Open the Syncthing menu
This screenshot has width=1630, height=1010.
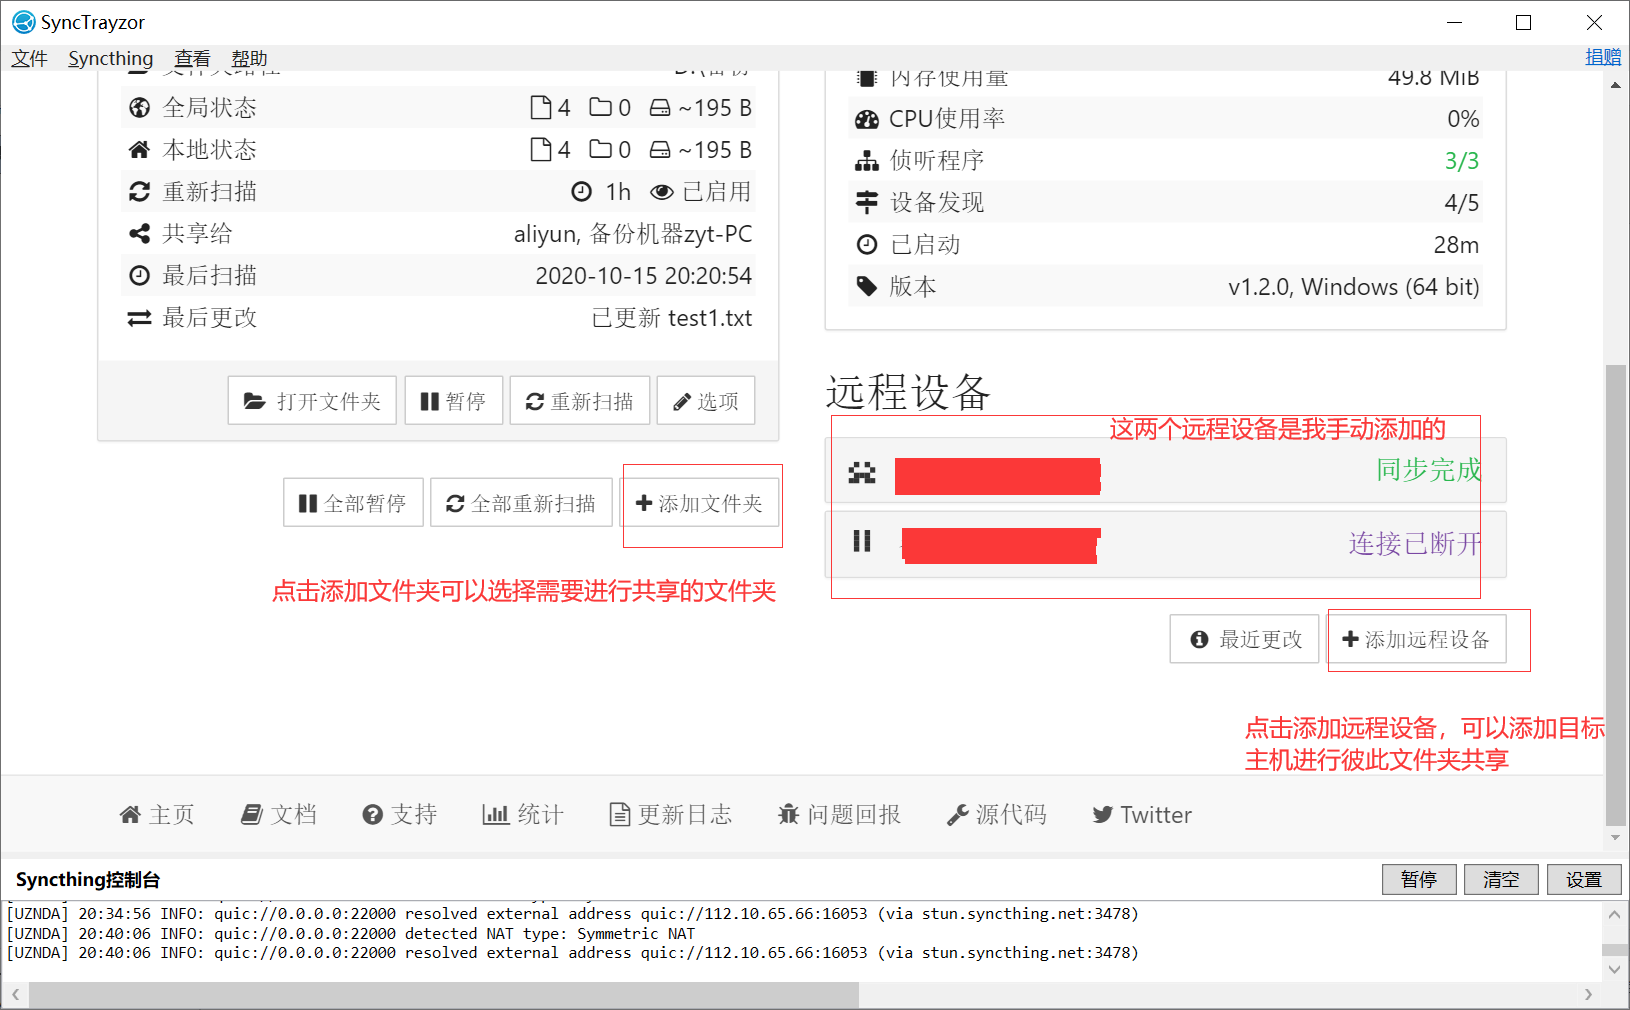[110, 58]
